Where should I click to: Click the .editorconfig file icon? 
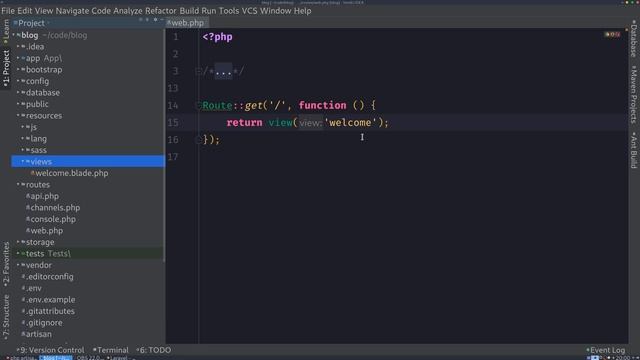pos(23,276)
